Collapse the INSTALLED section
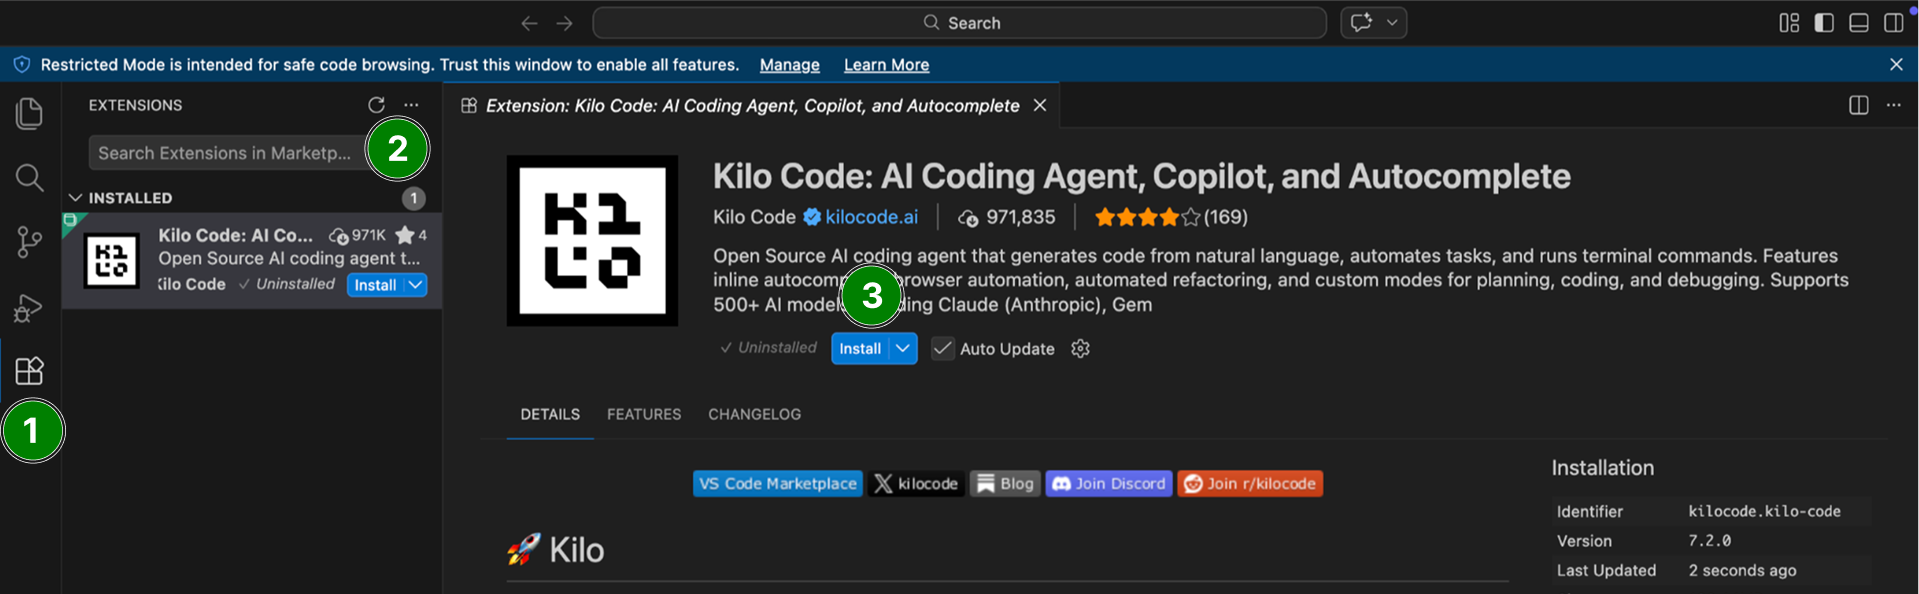This screenshot has height=594, width=1919. 75,198
